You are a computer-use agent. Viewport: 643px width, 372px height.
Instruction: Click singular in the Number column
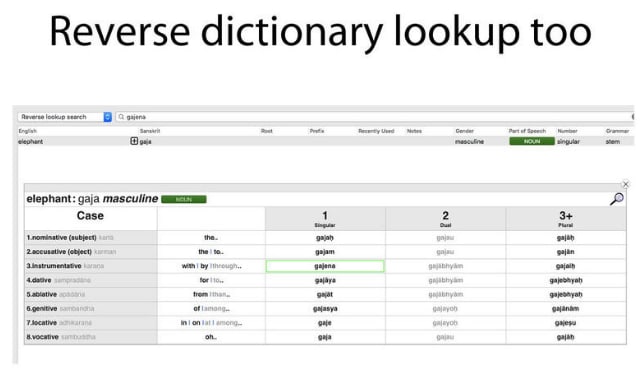tap(568, 141)
